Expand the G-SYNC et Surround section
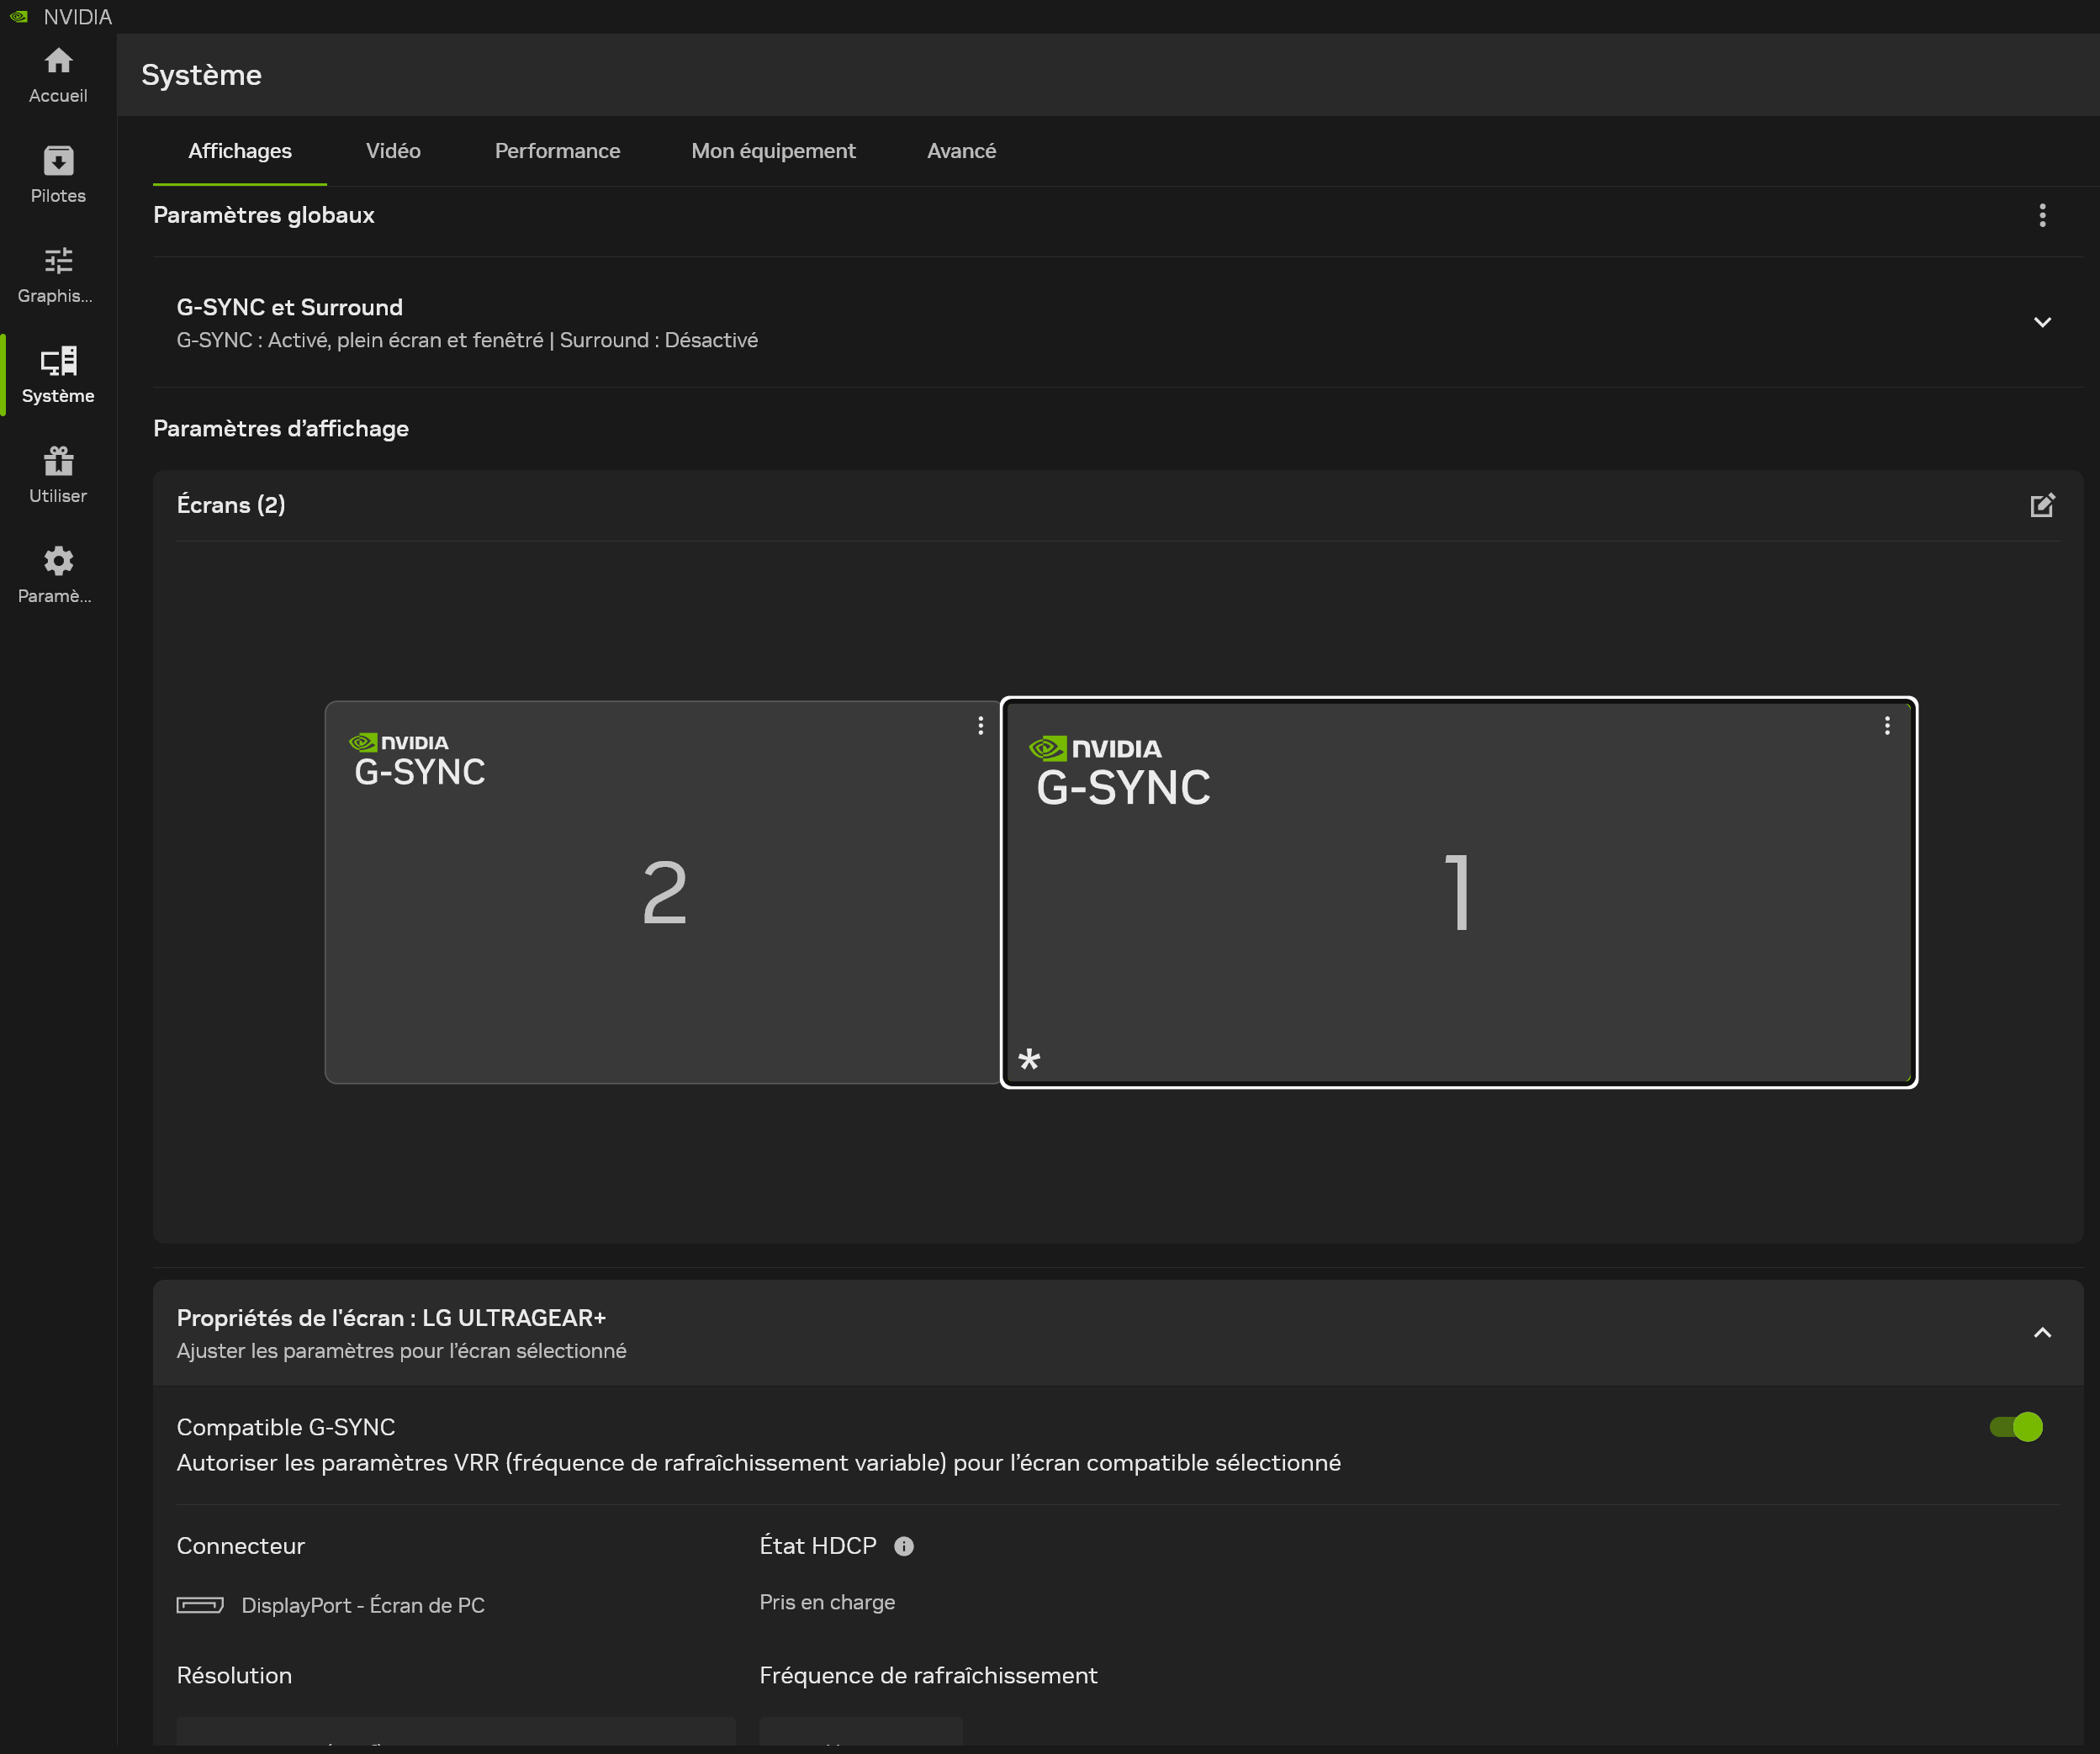Image resolution: width=2100 pixels, height=1754 pixels. pos(2042,322)
